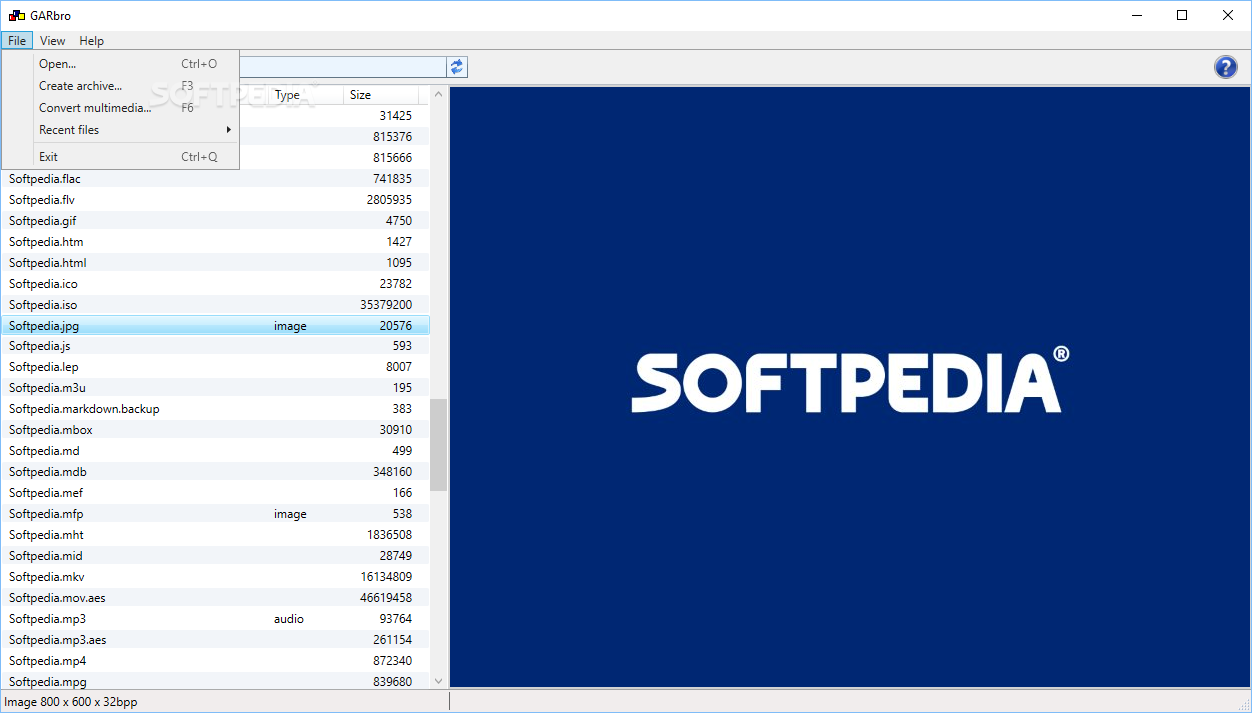Sort list by the Size column header
The width and height of the screenshot is (1252, 713).
[x=381, y=95]
